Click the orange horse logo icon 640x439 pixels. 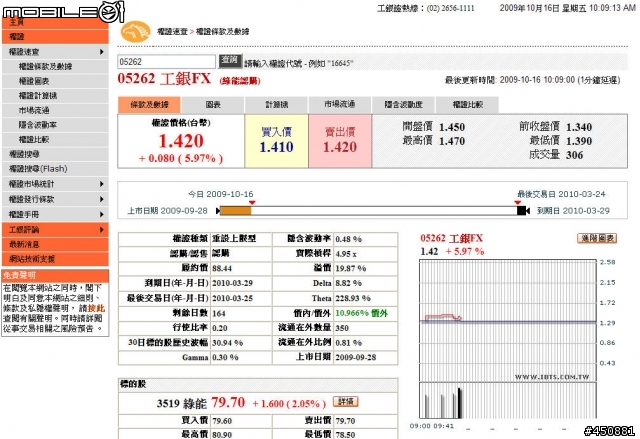pyautogui.click(x=135, y=31)
